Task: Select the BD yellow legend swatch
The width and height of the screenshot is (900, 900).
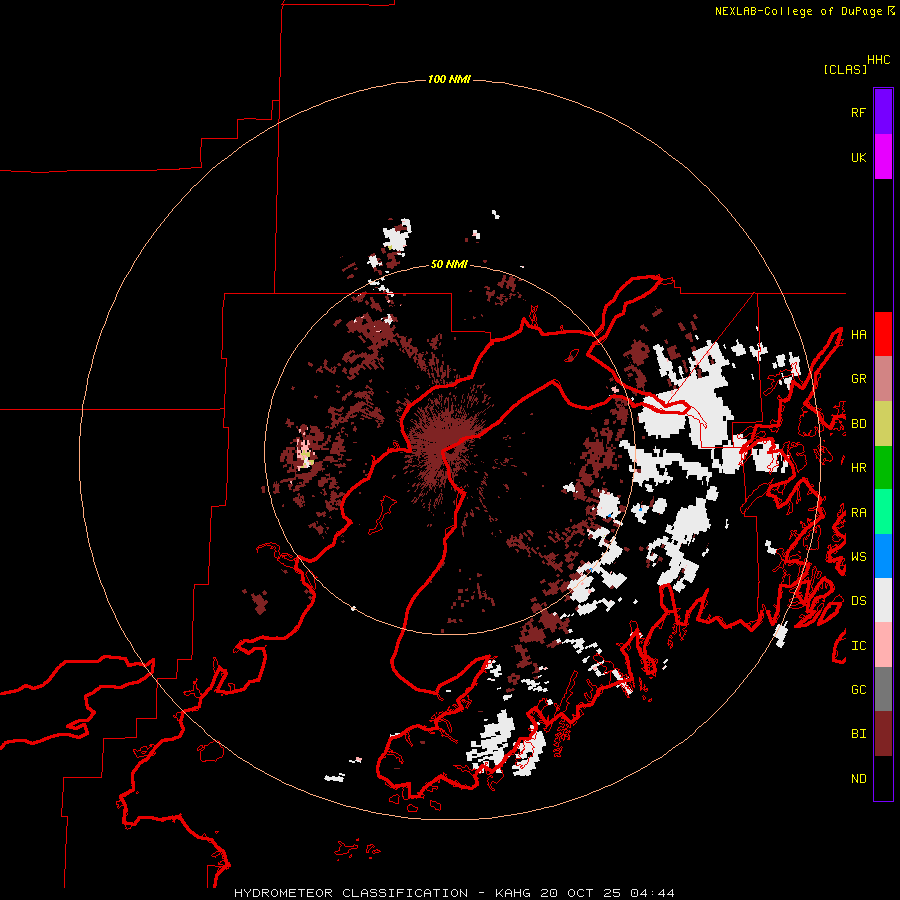Action: (883, 423)
